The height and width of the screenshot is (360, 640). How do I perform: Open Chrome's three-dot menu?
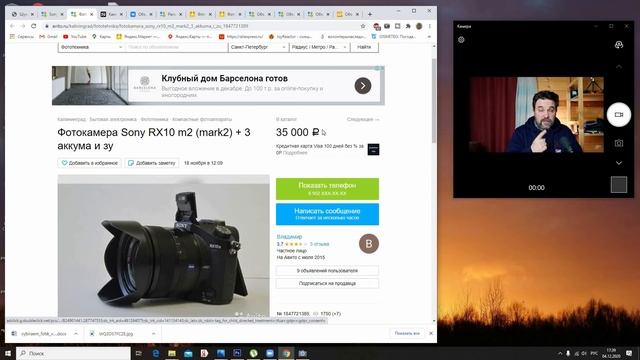click(x=429, y=26)
